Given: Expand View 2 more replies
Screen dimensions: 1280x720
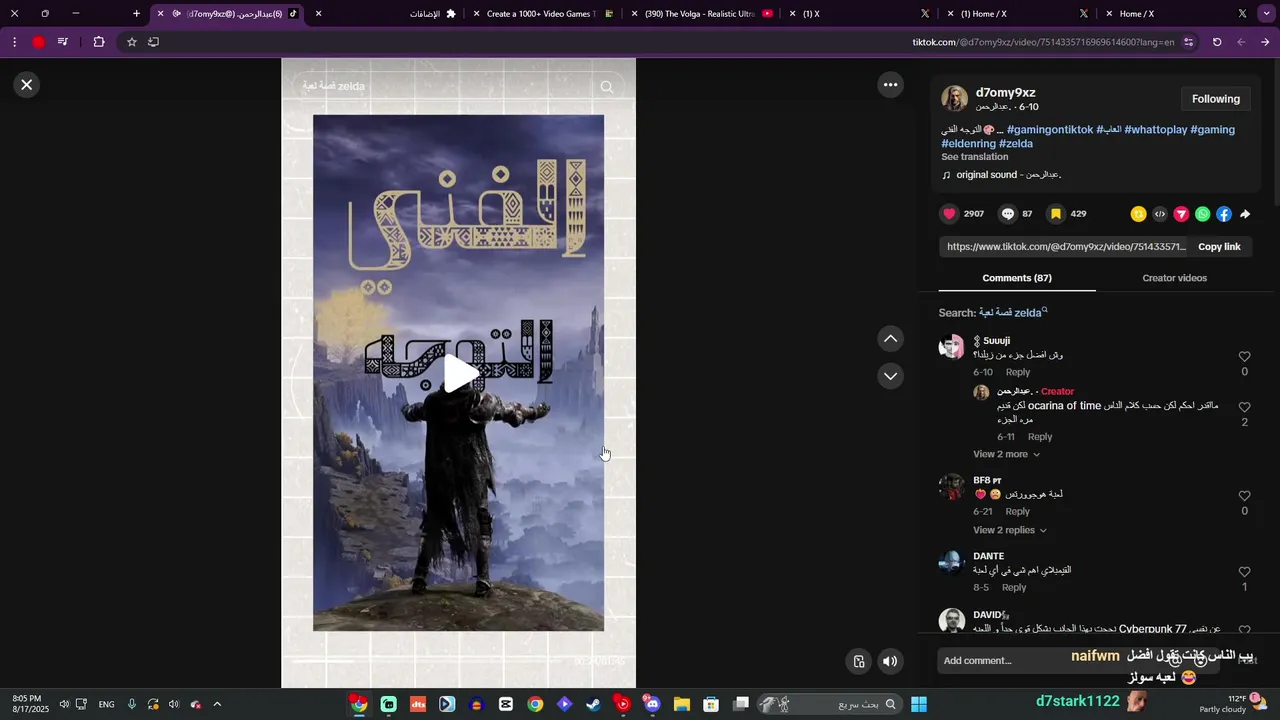Looking at the screenshot, I should coord(1006,454).
